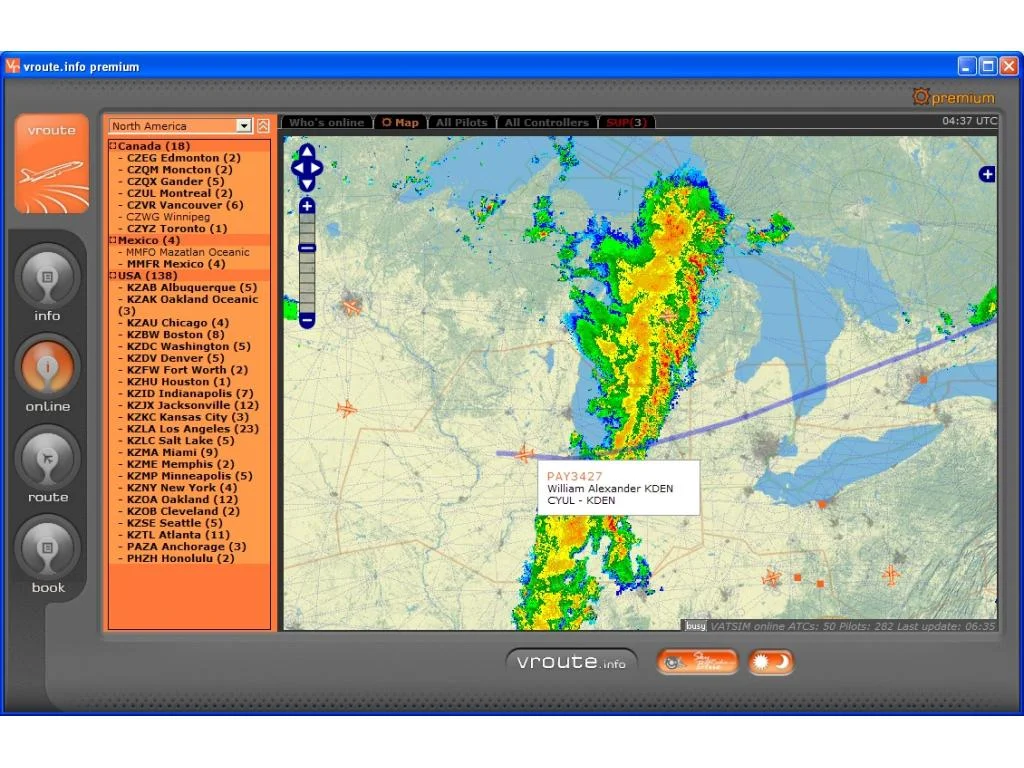
Task: Zoom out with the minus button
Action: [307, 320]
